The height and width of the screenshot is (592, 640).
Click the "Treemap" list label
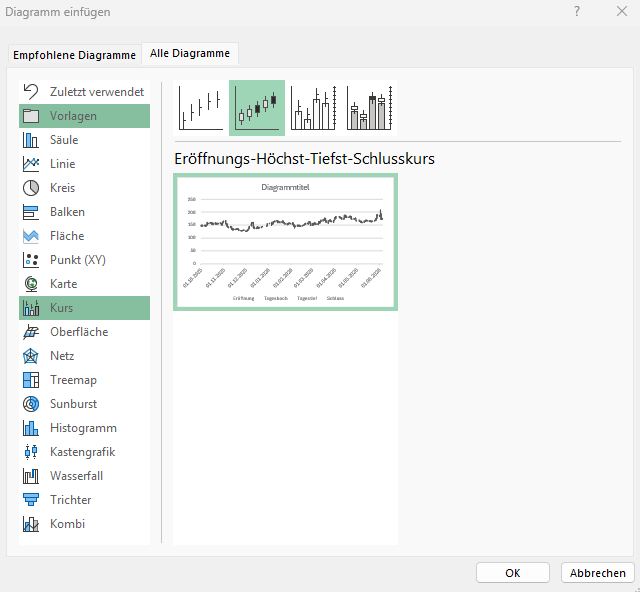tap(73, 380)
